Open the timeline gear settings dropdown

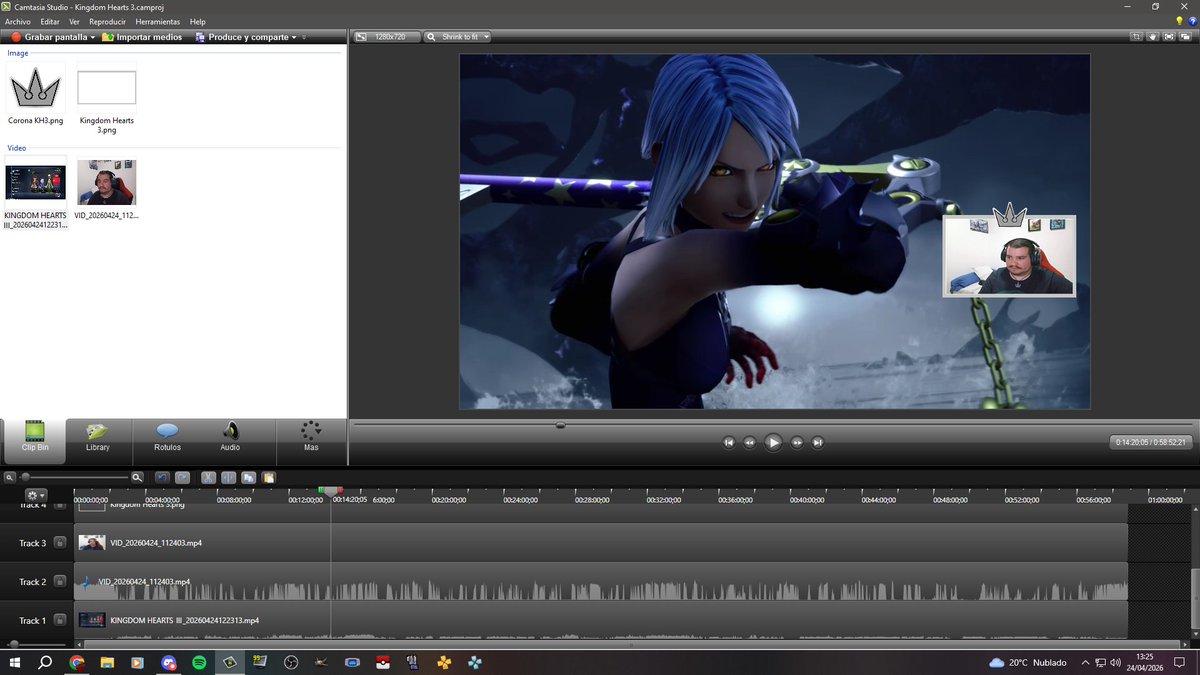36,495
